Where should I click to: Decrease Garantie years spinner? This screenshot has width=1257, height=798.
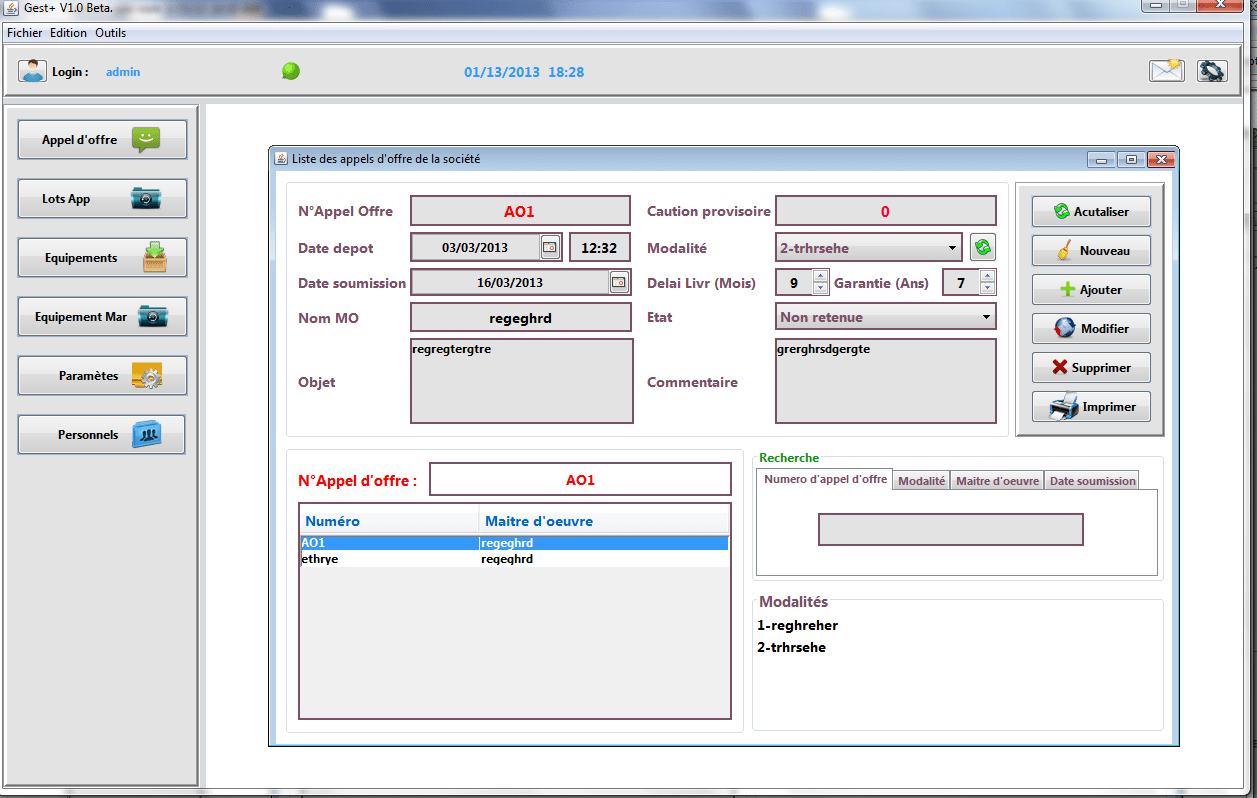click(987, 289)
